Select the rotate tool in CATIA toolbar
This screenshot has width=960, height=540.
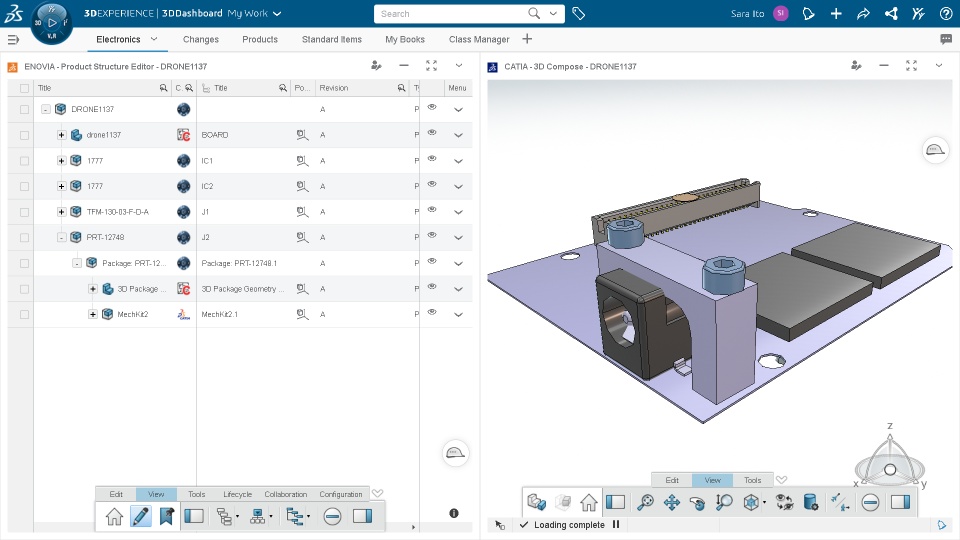pos(697,503)
